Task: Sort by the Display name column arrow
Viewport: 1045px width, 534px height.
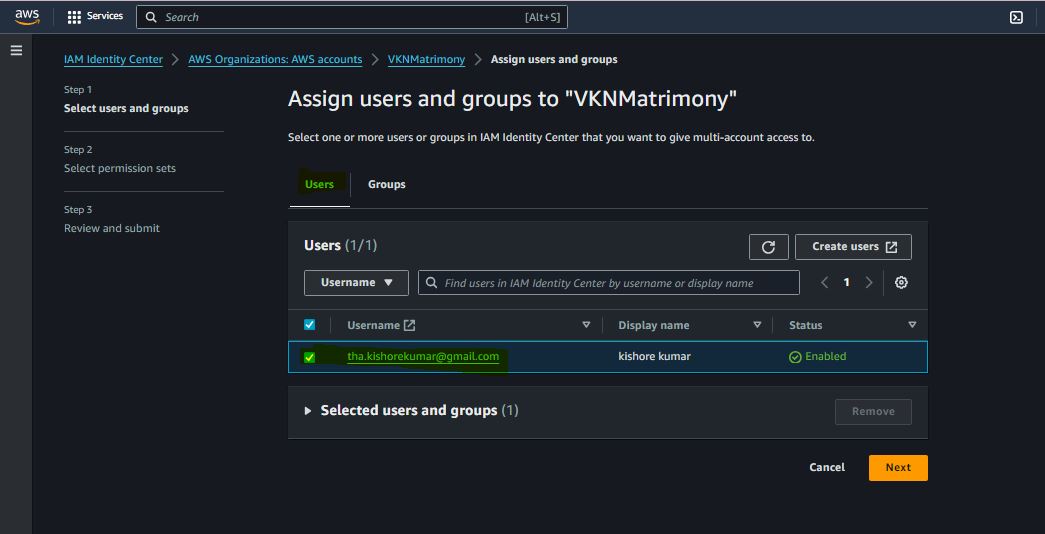Action: click(757, 325)
